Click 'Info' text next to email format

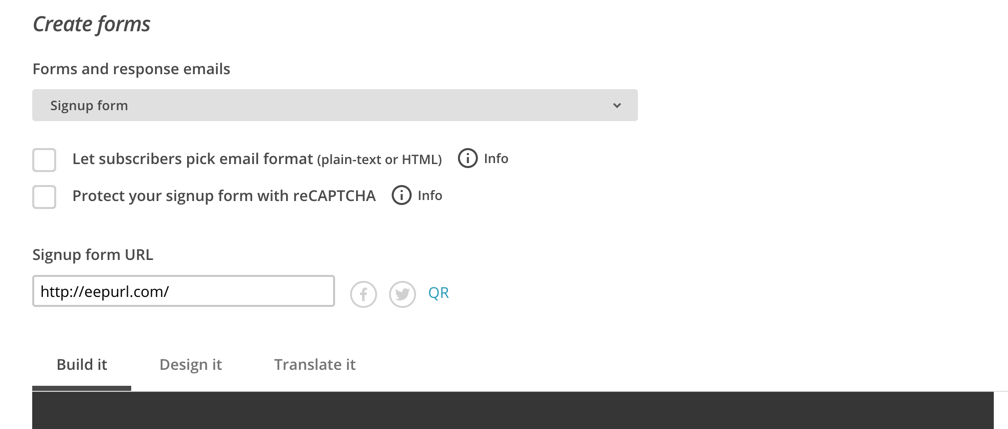(x=496, y=158)
